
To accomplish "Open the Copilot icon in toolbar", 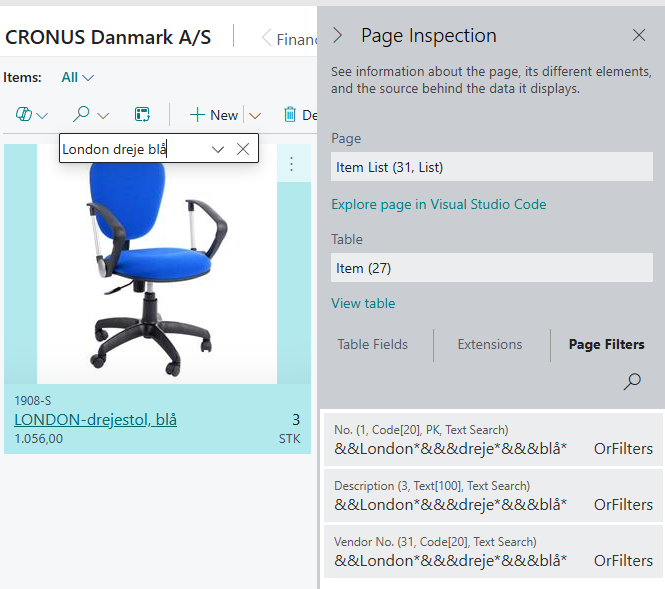I will pos(24,114).
